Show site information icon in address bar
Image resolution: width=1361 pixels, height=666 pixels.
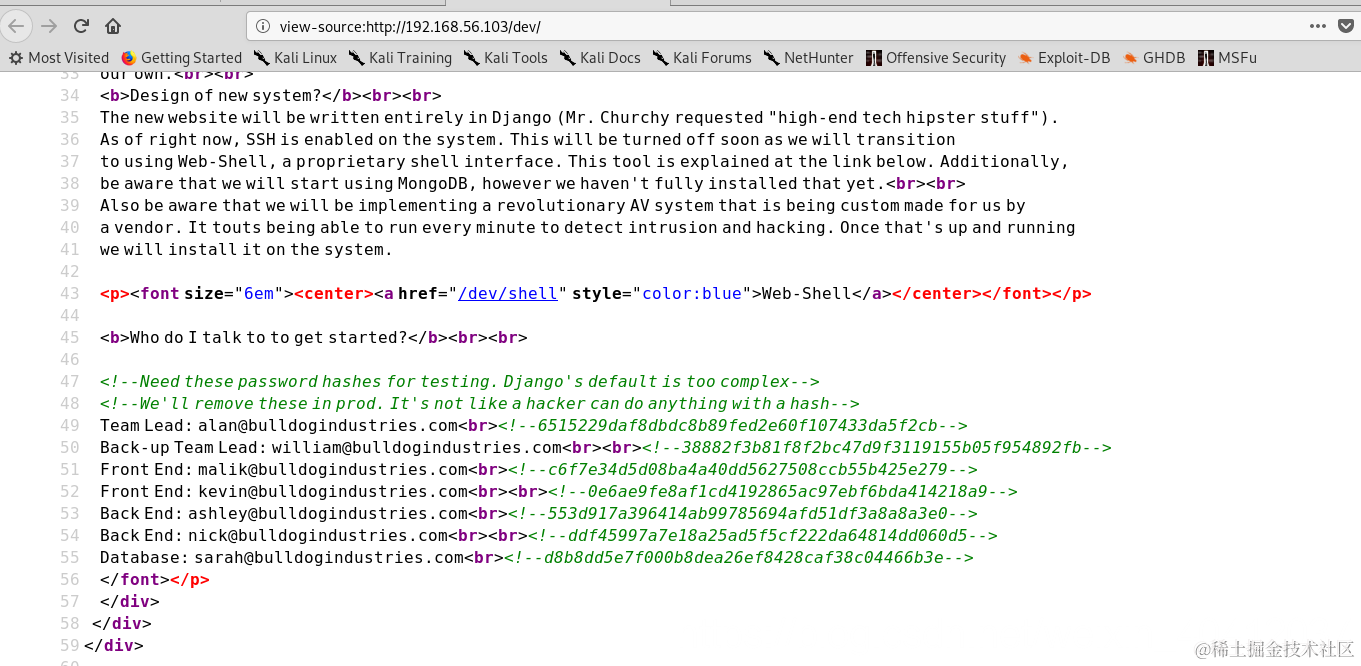tap(262, 26)
